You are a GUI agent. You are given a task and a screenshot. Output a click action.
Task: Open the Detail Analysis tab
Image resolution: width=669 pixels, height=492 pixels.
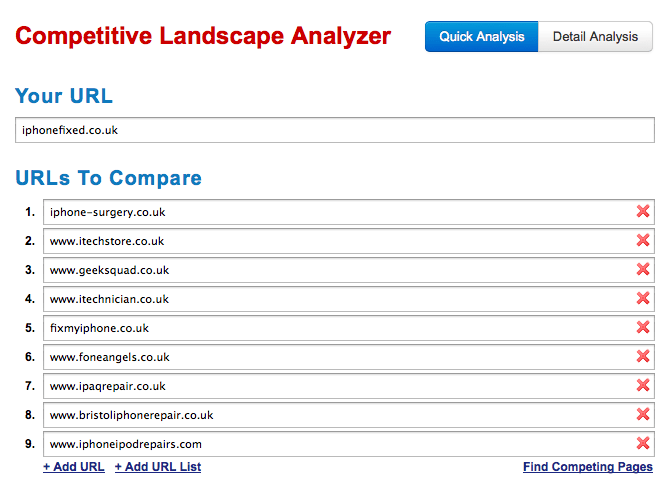click(x=595, y=37)
